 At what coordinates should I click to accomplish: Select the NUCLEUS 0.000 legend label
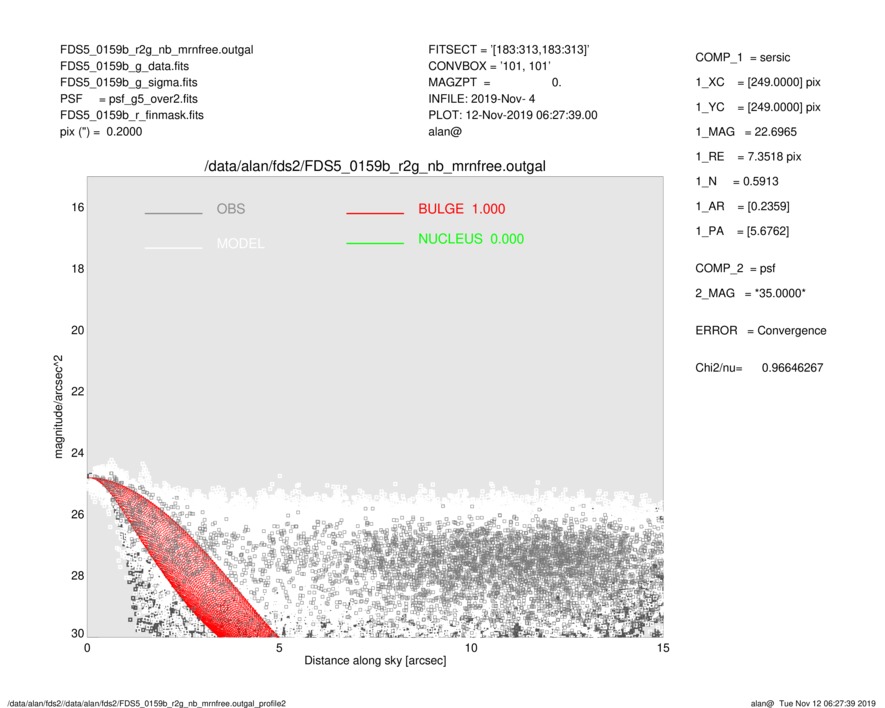pos(470,239)
